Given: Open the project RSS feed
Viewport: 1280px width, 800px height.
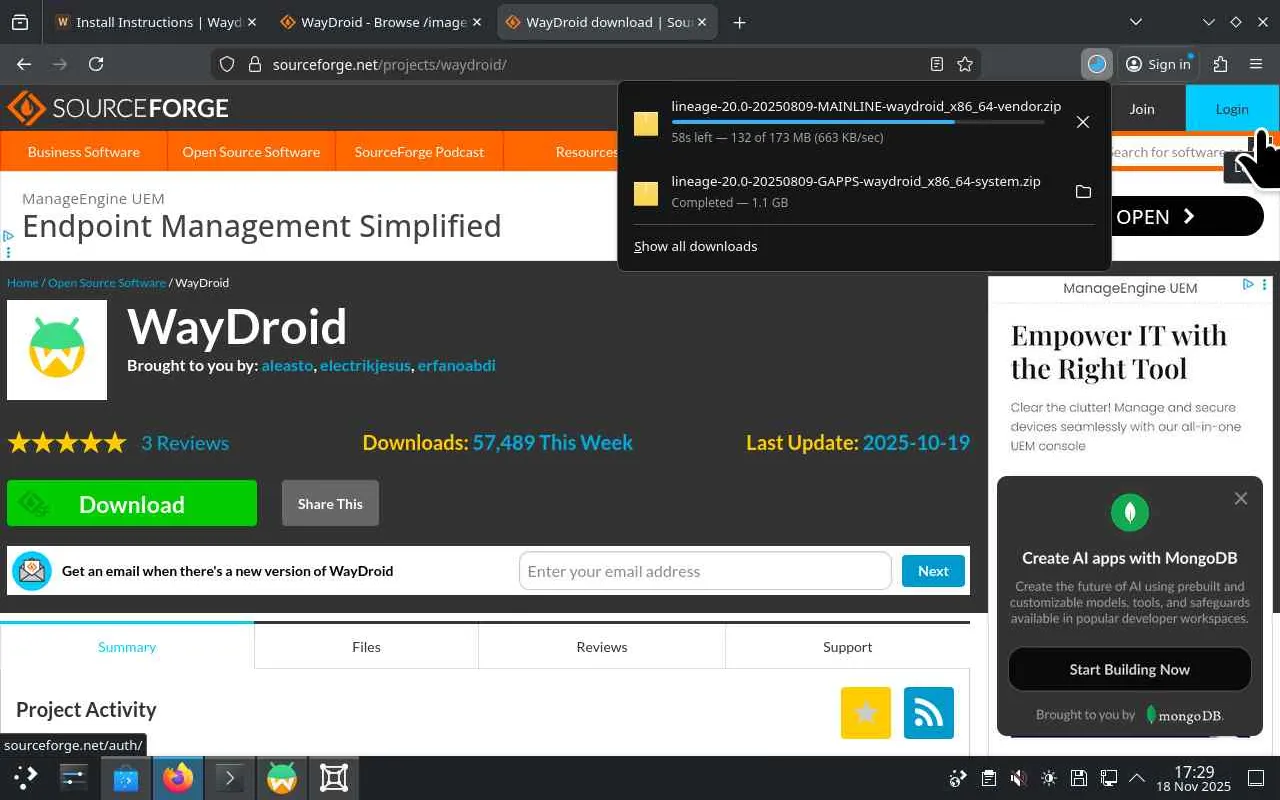Looking at the screenshot, I should [929, 713].
